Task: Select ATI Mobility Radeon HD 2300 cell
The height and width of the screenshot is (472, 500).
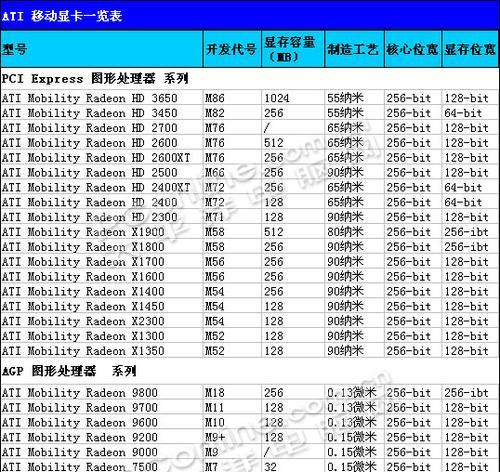Action: [x=101, y=217]
